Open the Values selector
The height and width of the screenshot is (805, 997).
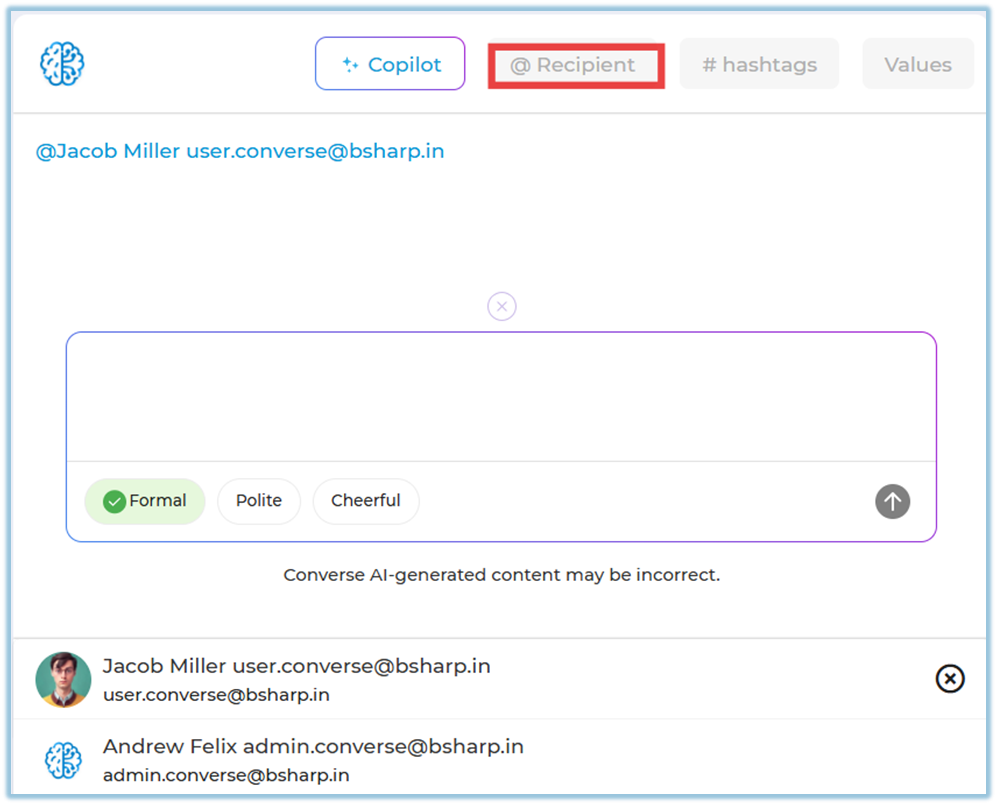point(917,65)
